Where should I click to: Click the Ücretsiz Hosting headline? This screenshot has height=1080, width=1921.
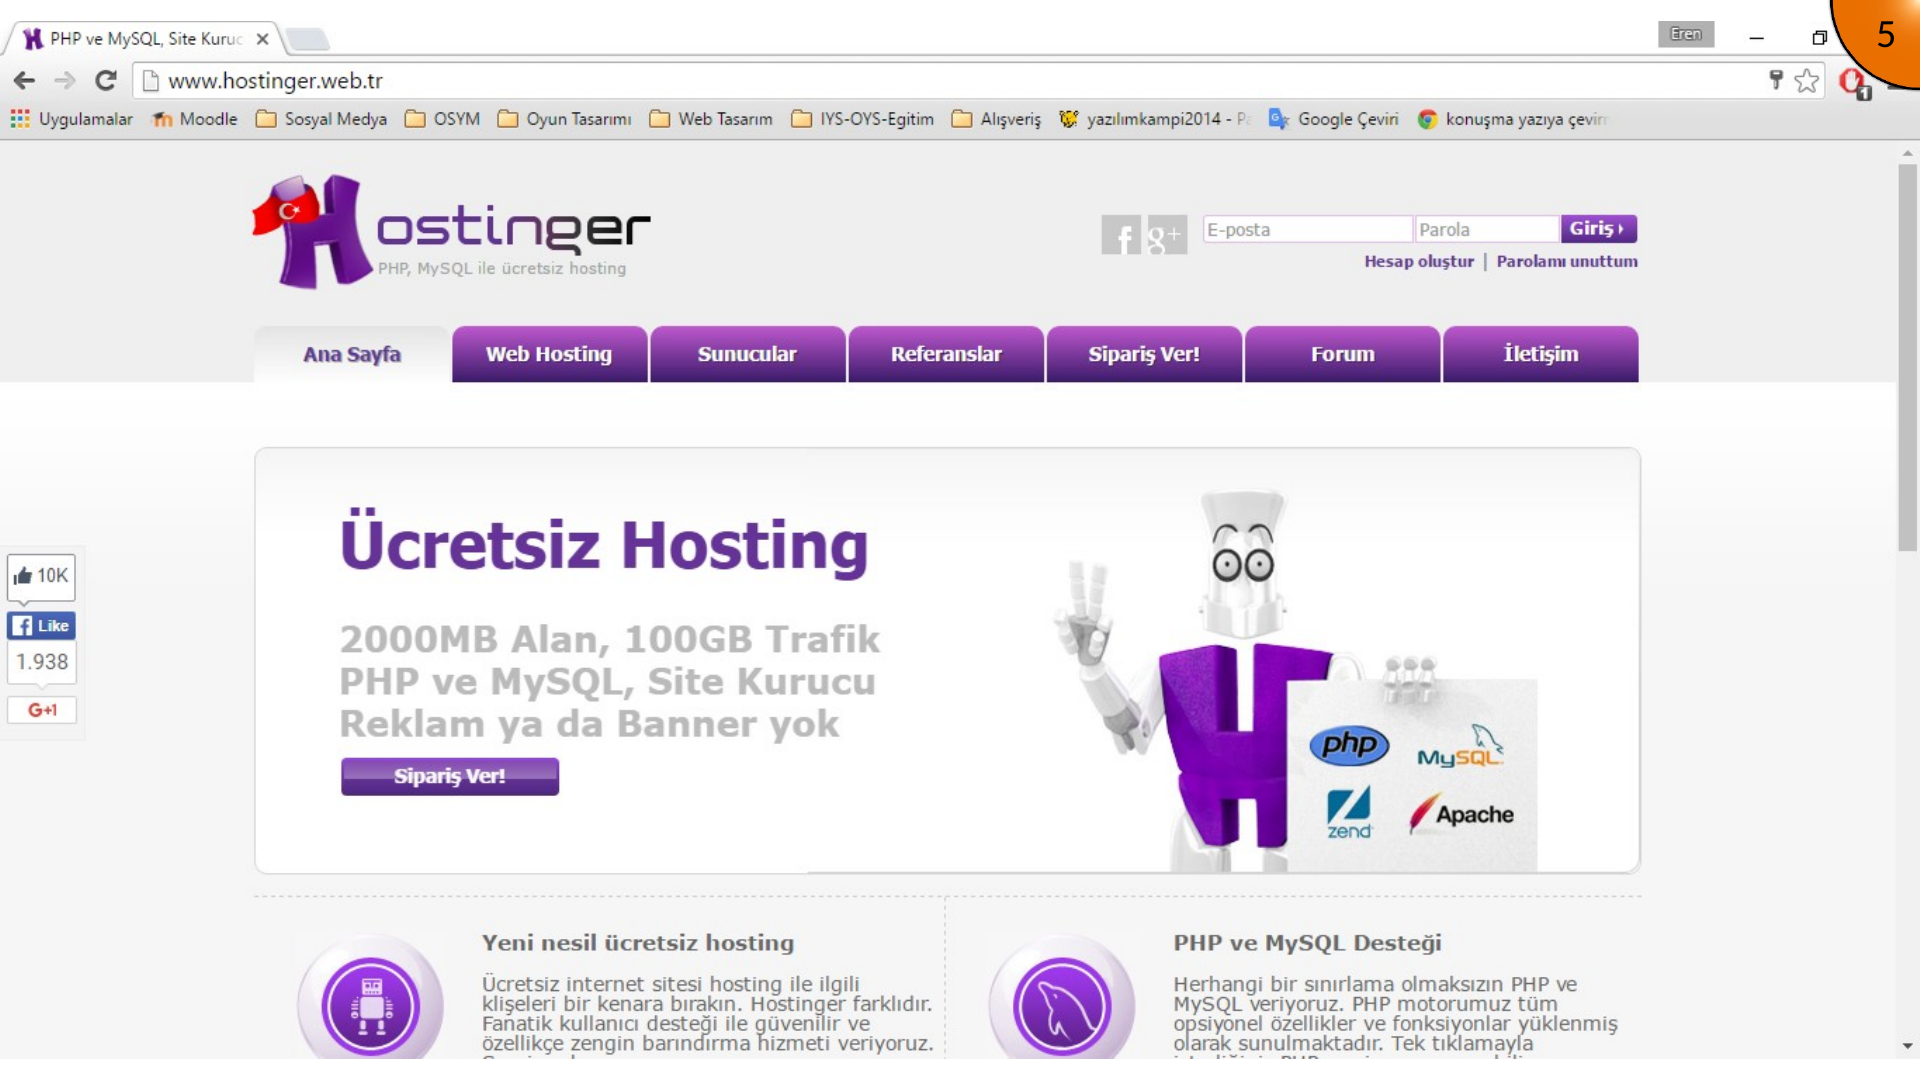coord(604,543)
